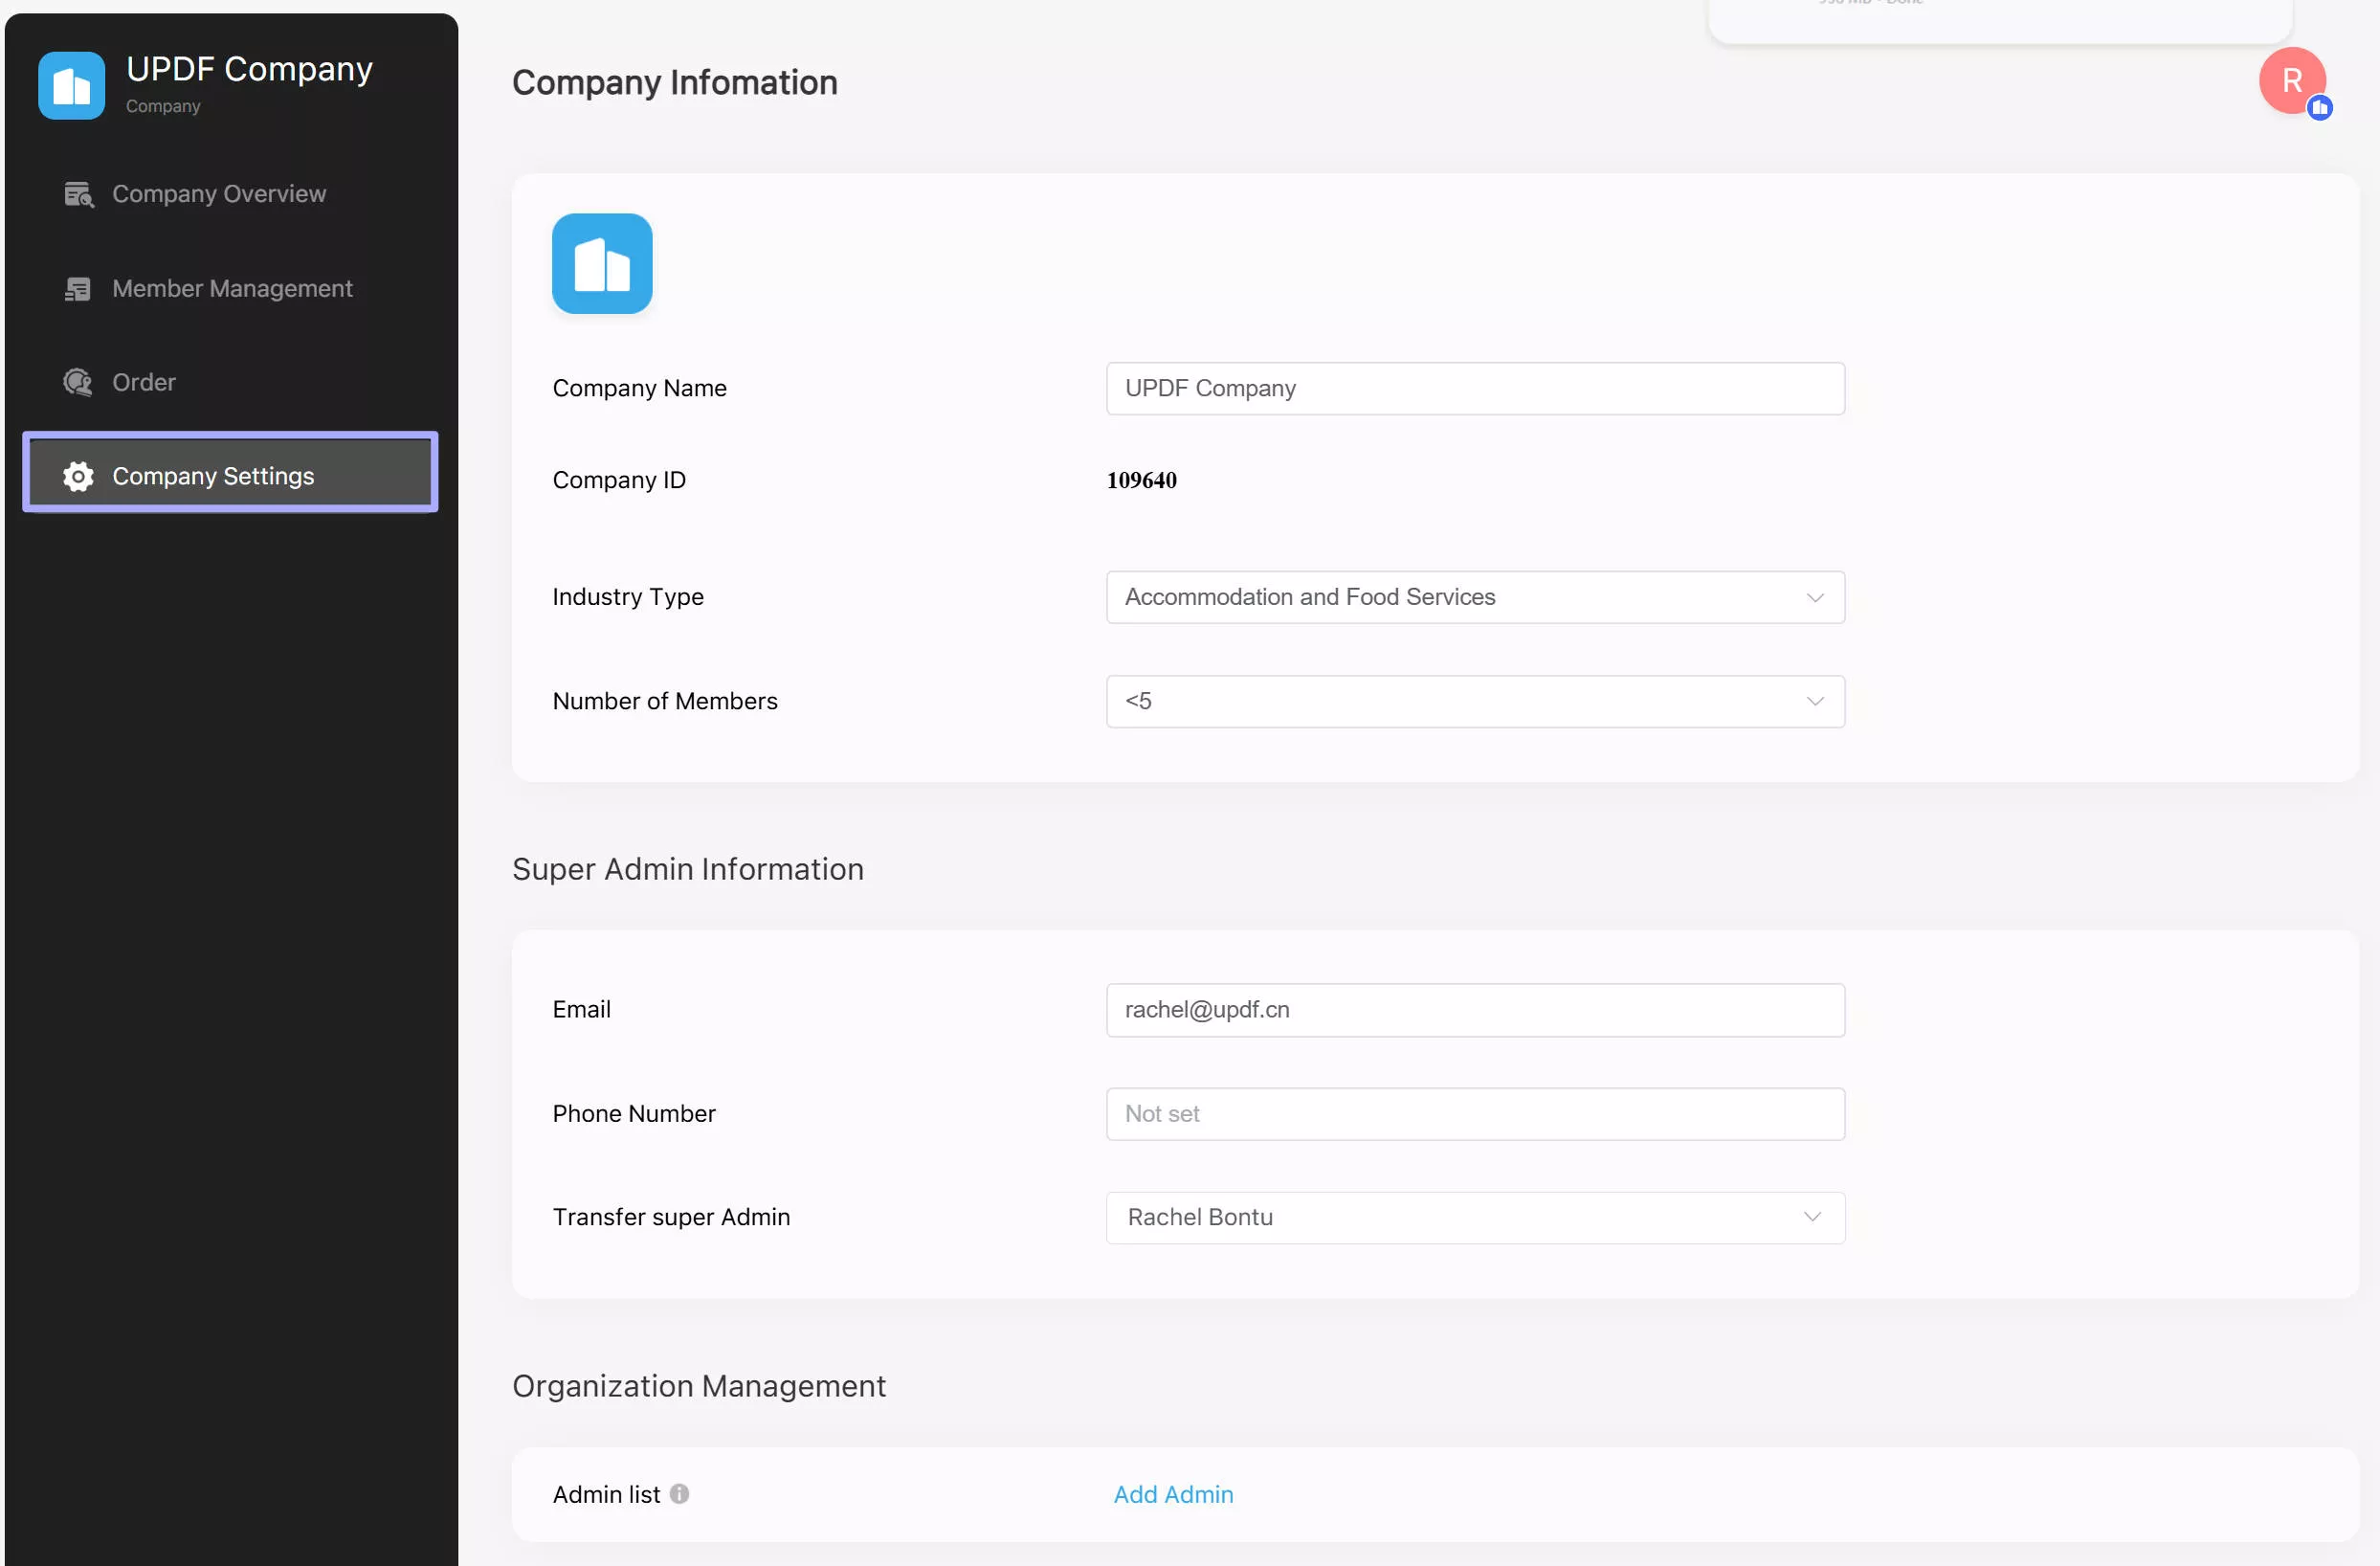
Task: Click the Number of Members chevron arrow
Action: pos(1815,701)
